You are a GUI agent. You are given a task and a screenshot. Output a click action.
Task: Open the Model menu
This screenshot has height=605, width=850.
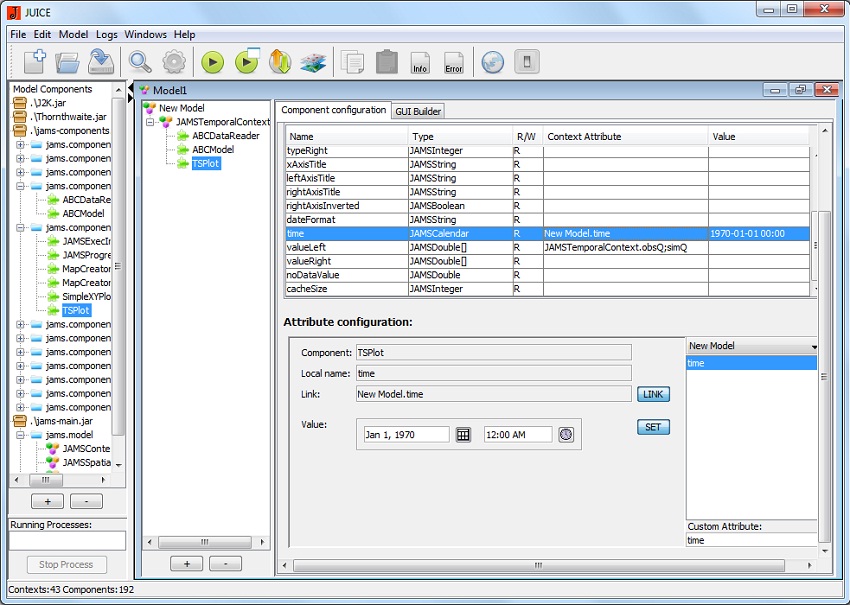(73, 34)
